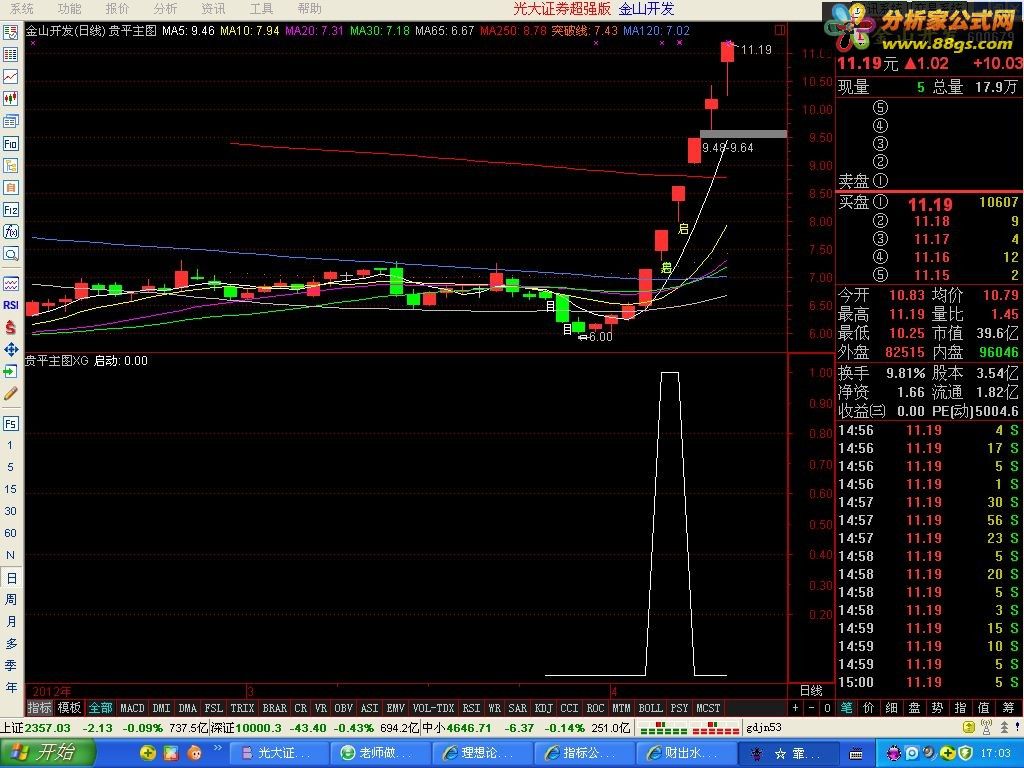
Task: Click the keyboard input method tray icon
Action: pos(856,754)
